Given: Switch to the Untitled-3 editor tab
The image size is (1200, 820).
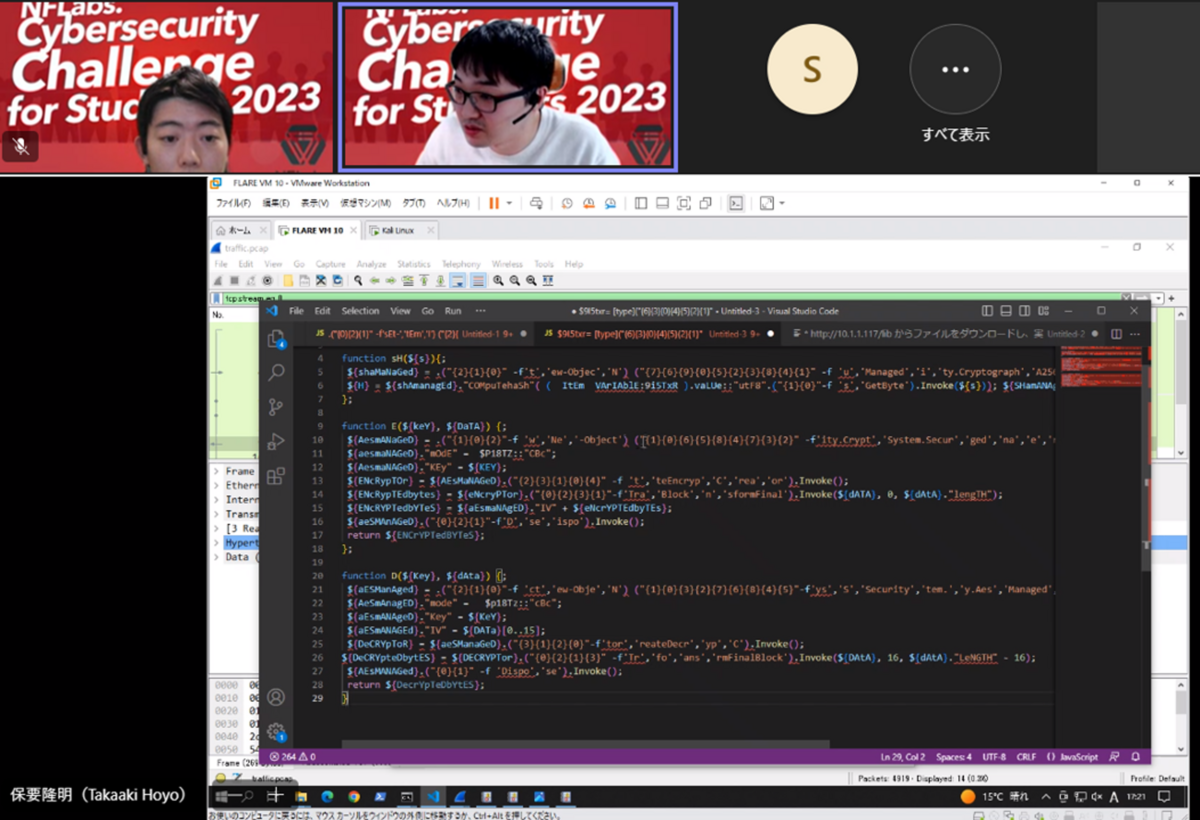Looking at the screenshot, I should tap(656, 334).
